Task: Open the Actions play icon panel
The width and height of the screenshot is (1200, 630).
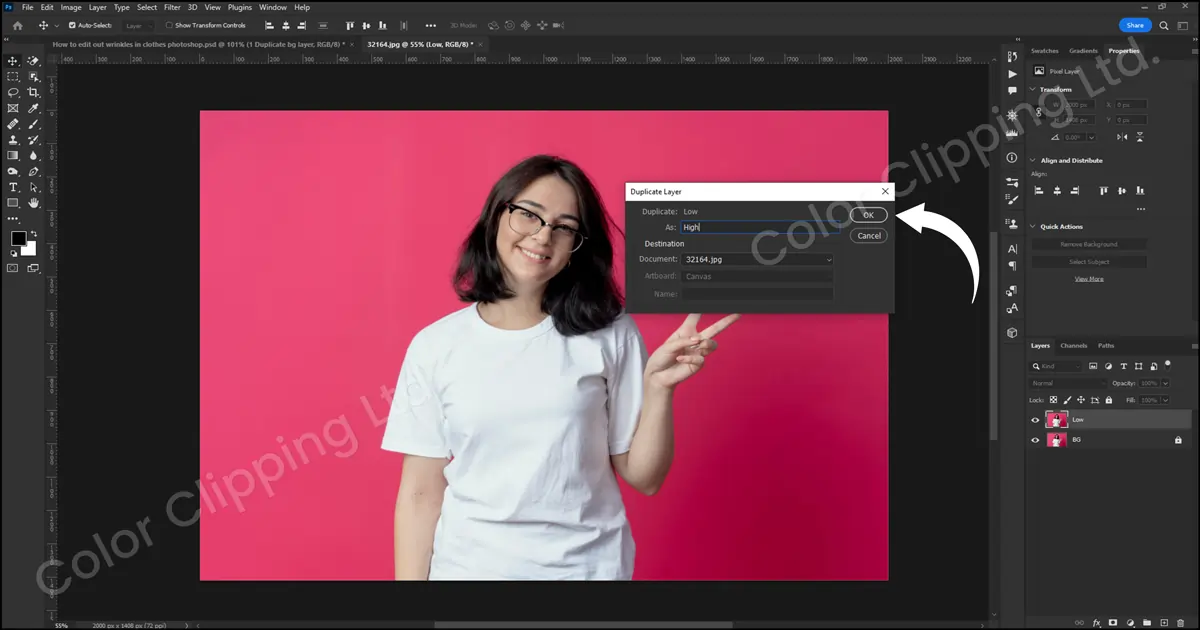Action: pyautogui.click(x=1012, y=74)
